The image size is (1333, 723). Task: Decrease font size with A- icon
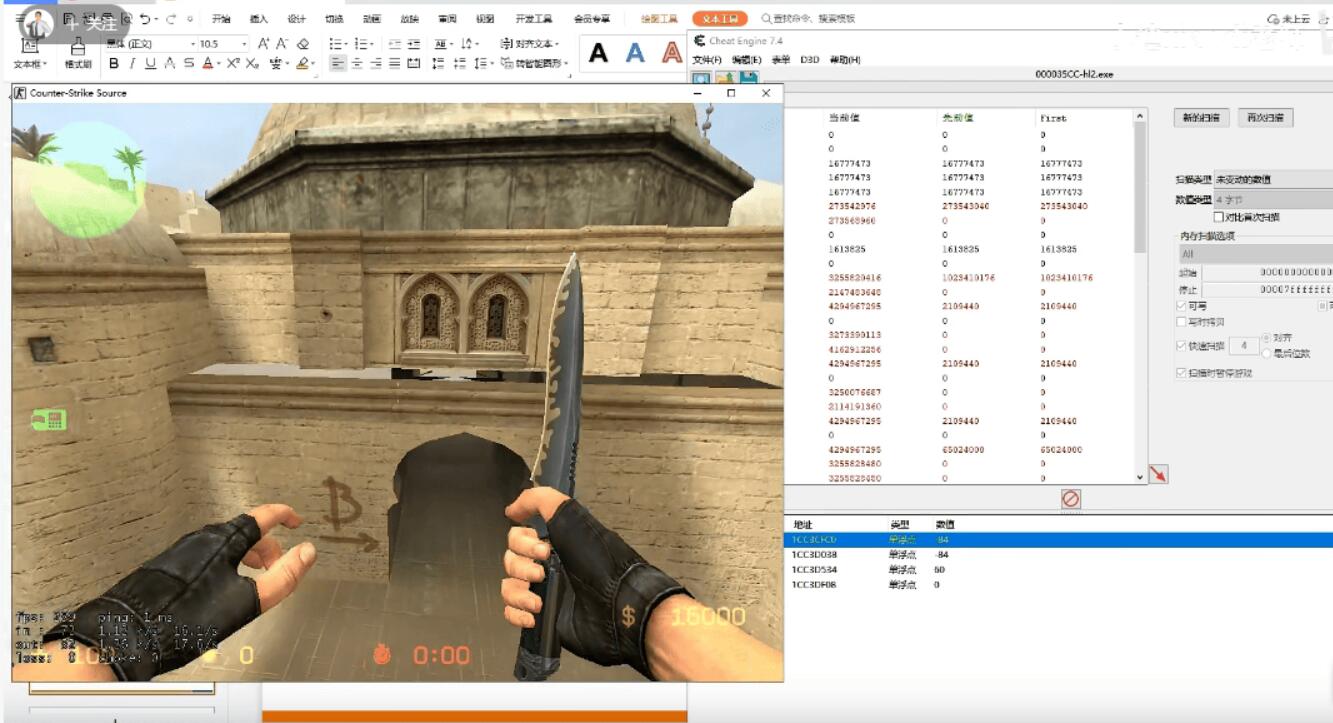tap(283, 43)
